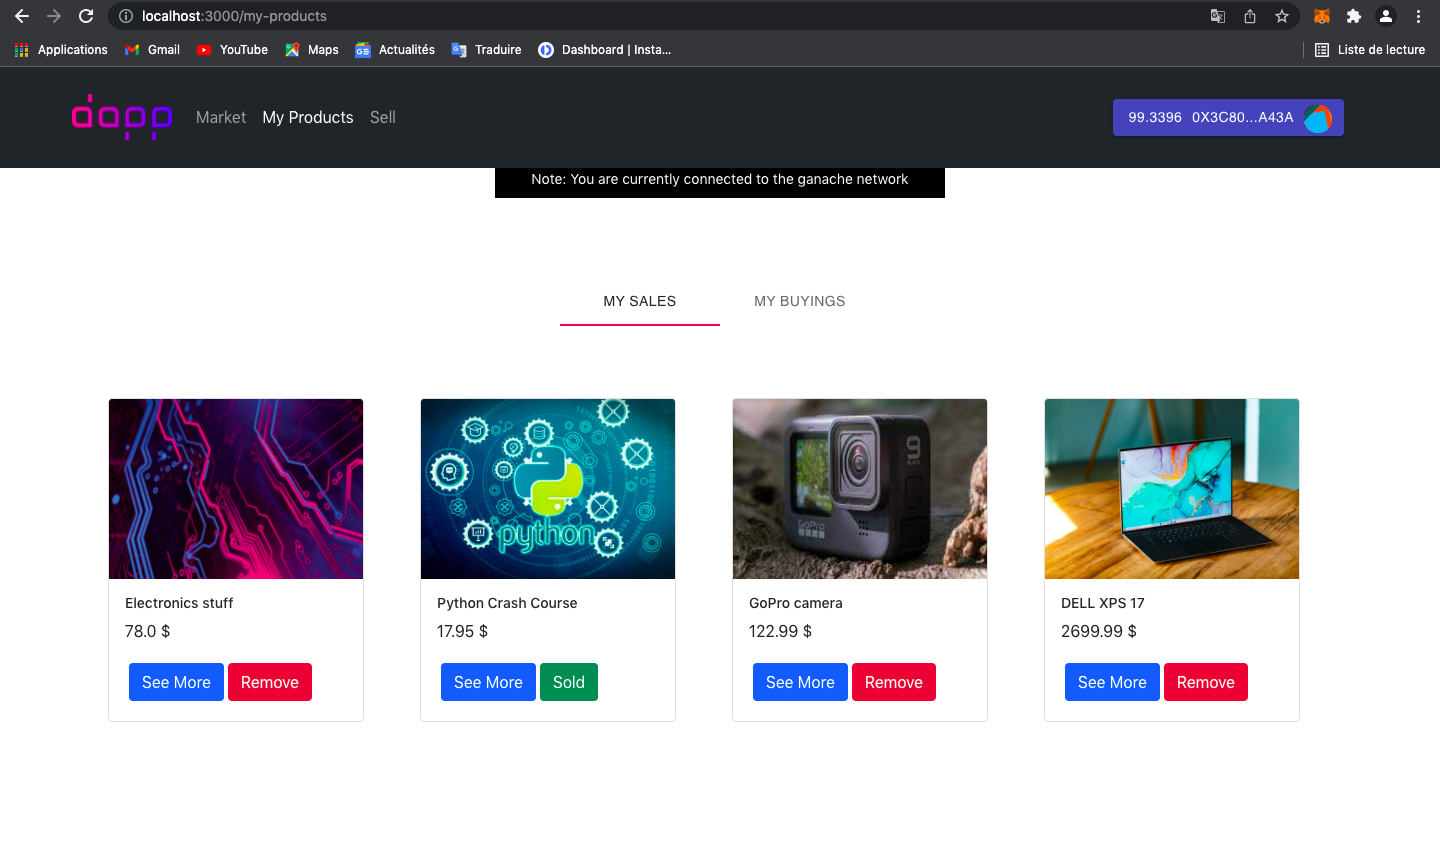
Task: Click the browser profile icon
Action: (1386, 16)
